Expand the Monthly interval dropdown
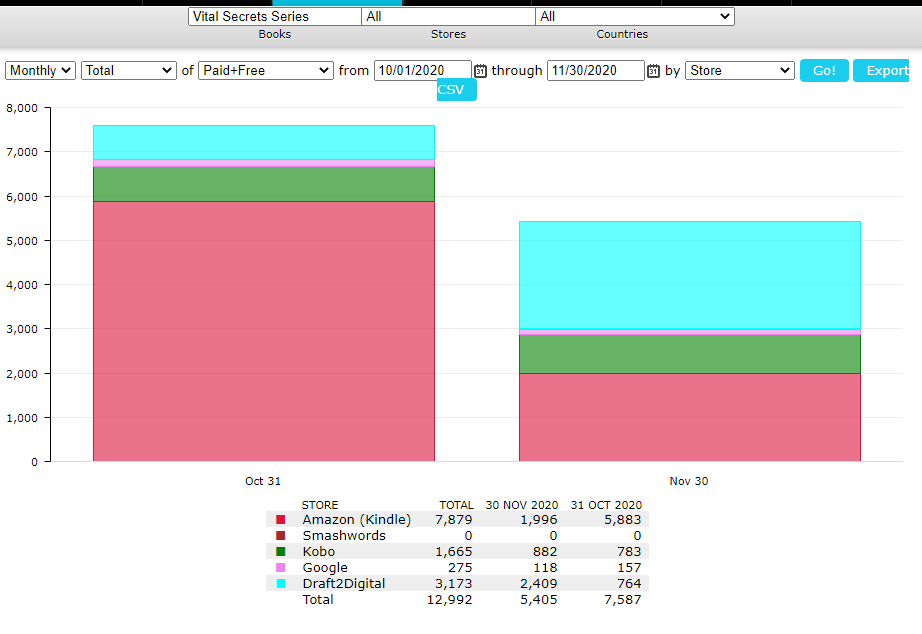Viewport: 922px width, 634px height. tap(40, 71)
